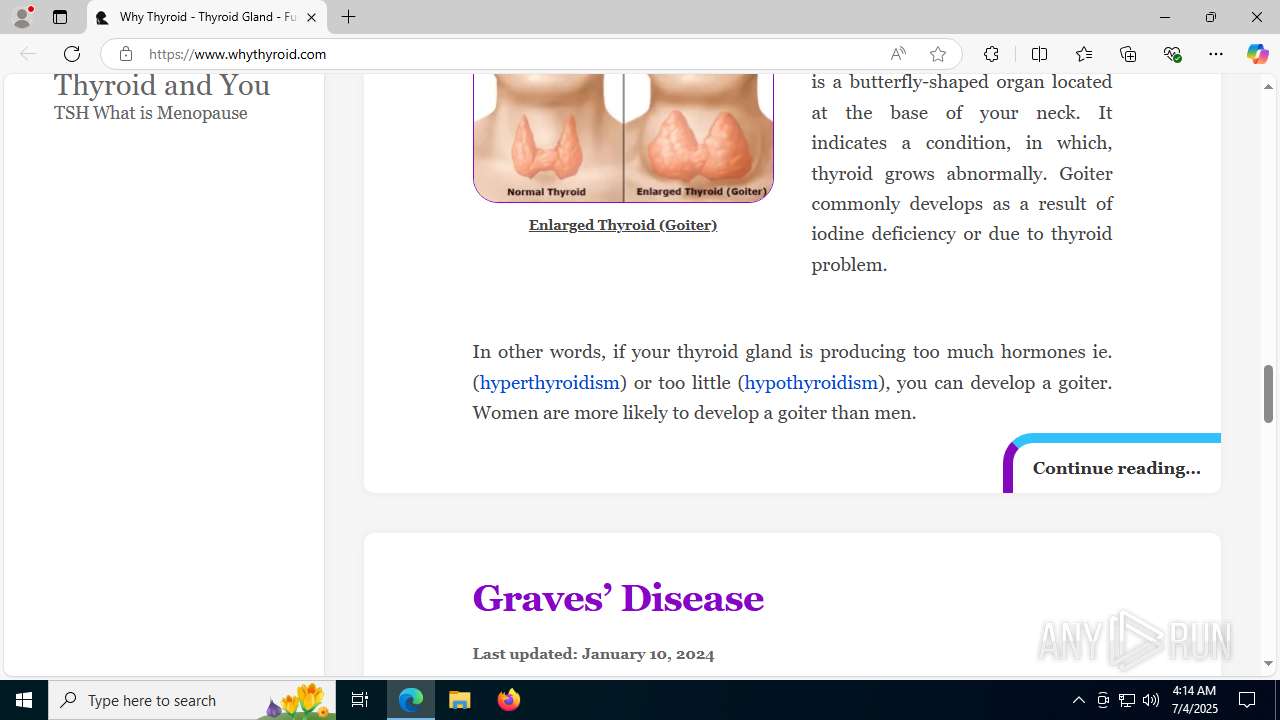The image size is (1280, 720).
Task: Close the Why Thyroid browser tab
Action: [311, 17]
